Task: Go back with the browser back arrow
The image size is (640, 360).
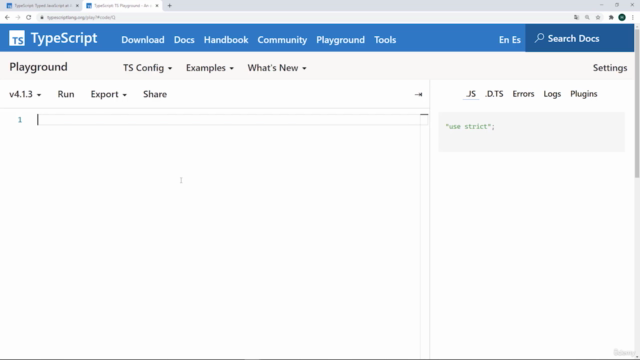Action: point(7,17)
